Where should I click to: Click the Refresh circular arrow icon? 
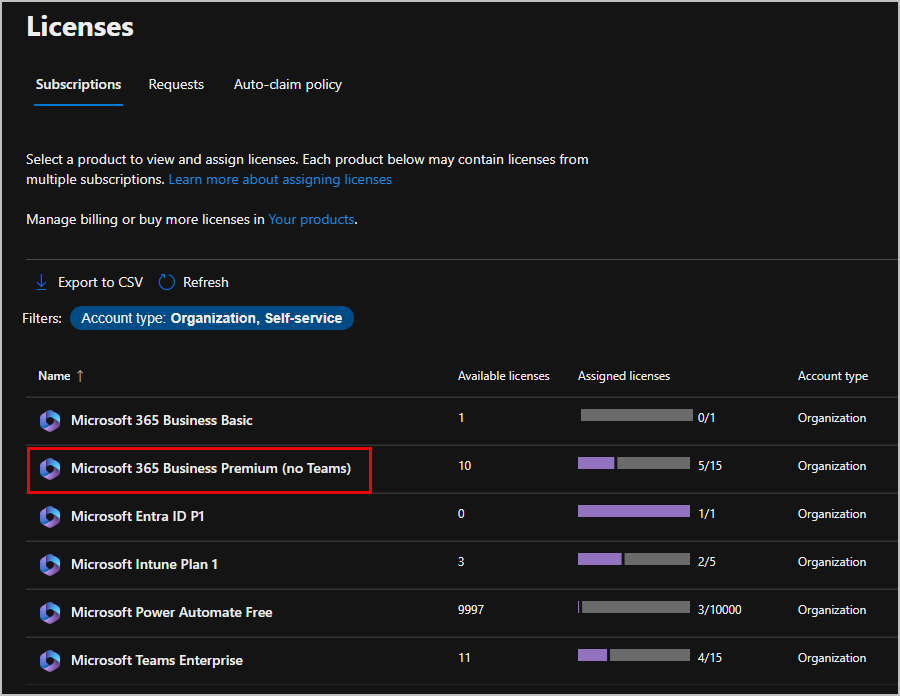pos(167,282)
